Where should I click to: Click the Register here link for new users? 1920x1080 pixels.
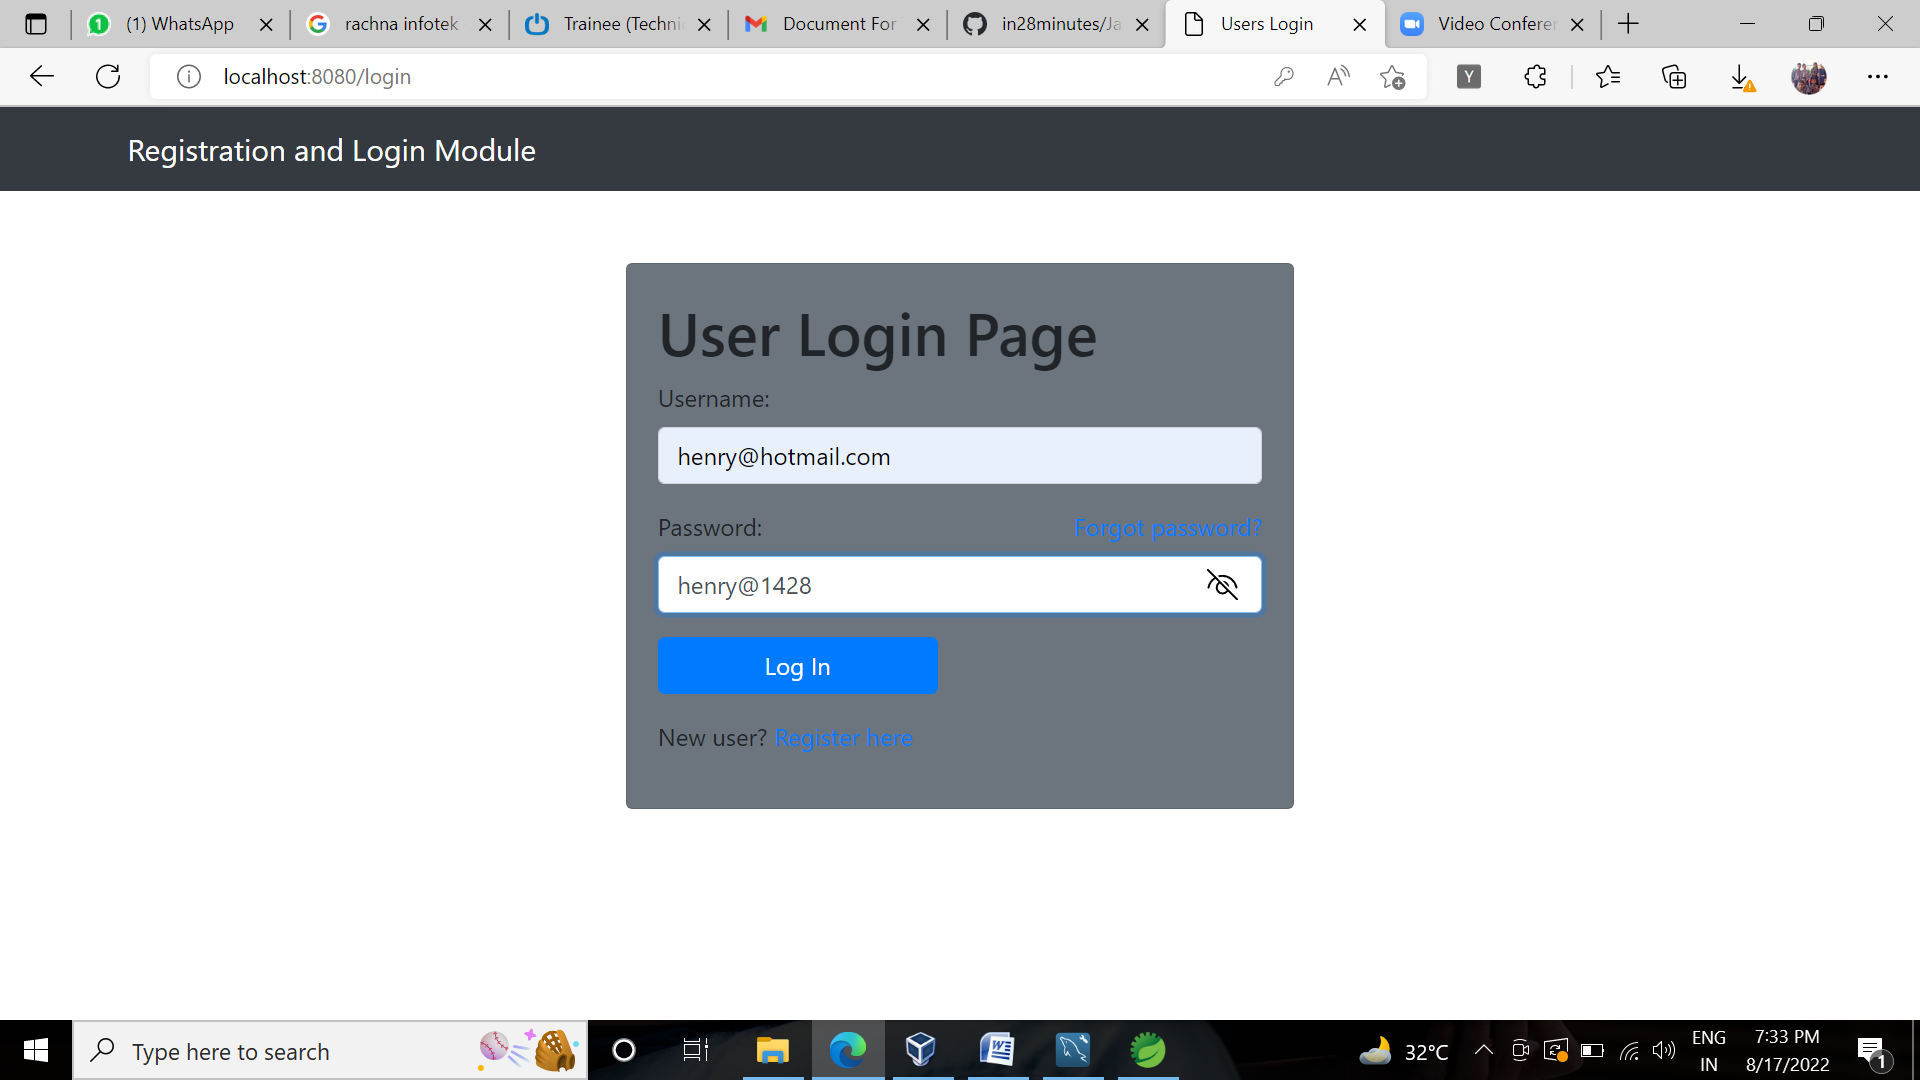pyautogui.click(x=843, y=737)
